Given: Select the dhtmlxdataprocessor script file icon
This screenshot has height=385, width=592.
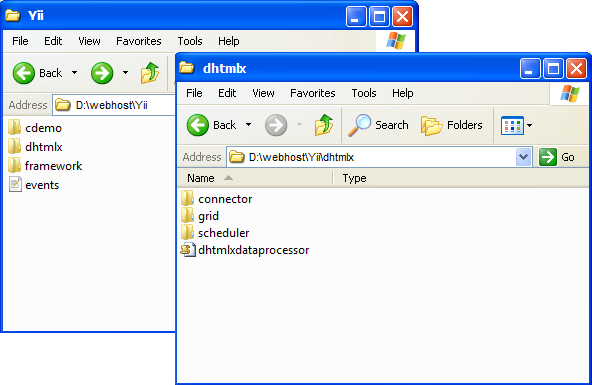Looking at the screenshot, I should [x=188, y=250].
